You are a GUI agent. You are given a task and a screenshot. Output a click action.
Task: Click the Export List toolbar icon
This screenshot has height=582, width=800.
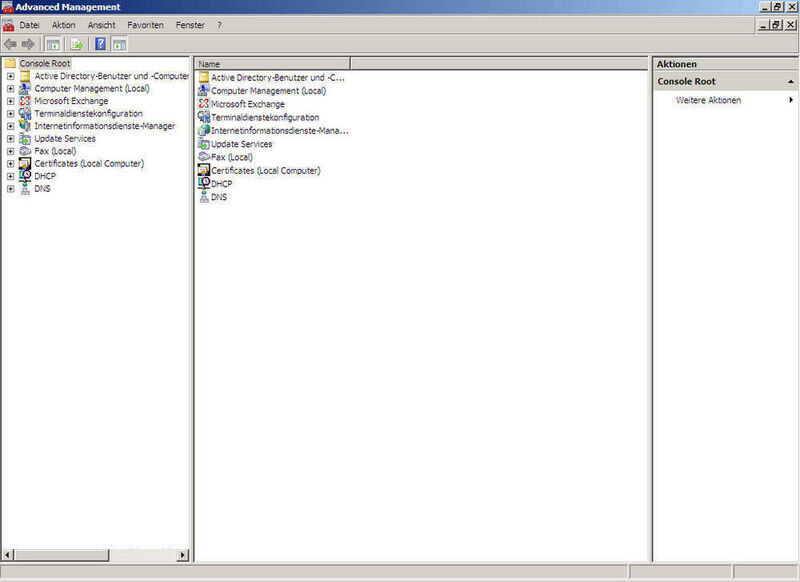(76, 44)
